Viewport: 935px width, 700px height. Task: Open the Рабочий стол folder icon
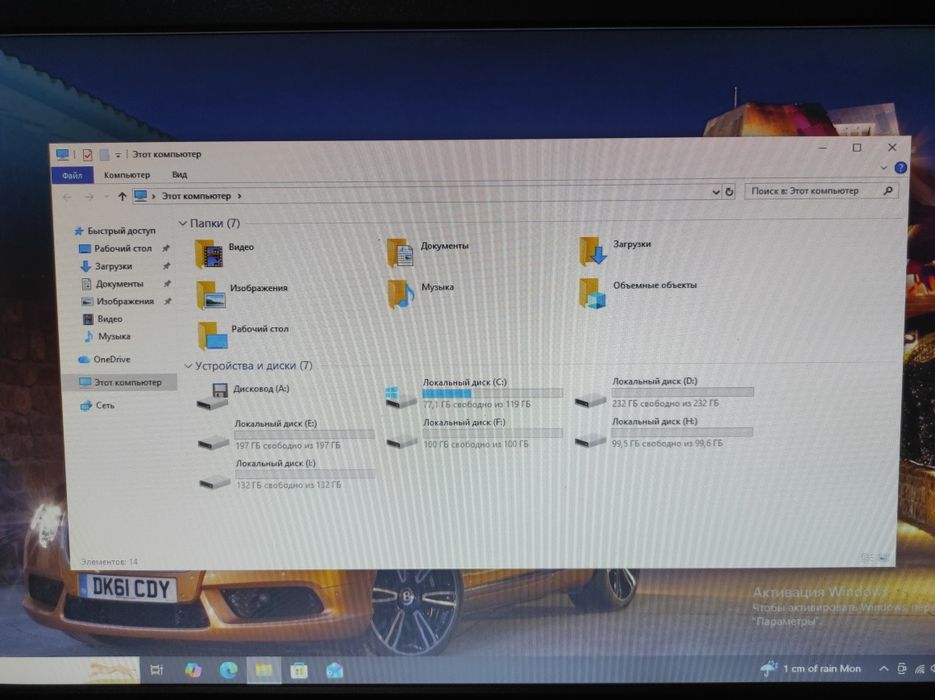pyautogui.click(x=213, y=336)
